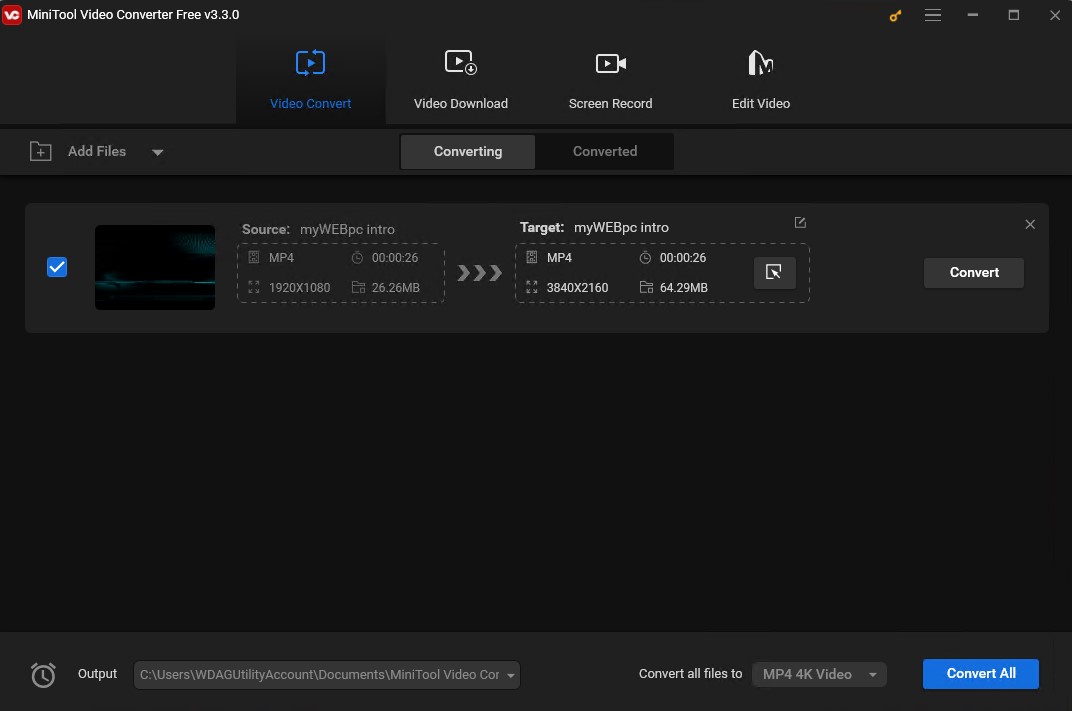Open the MP4 4K Video format dropdown

[819, 674]
